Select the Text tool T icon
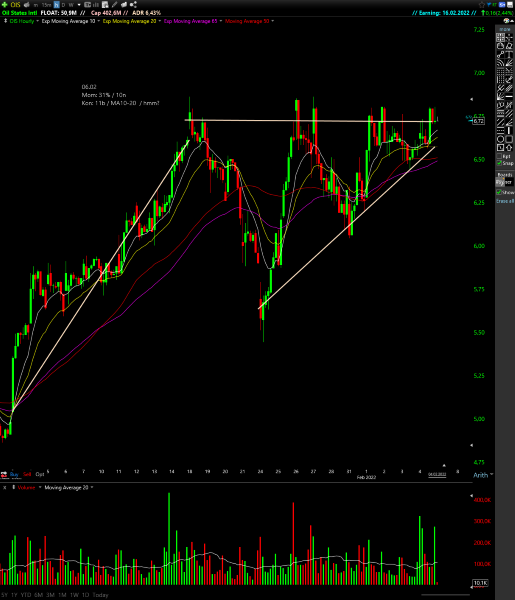This screenshot has width=515, height=600. [509, 54]
